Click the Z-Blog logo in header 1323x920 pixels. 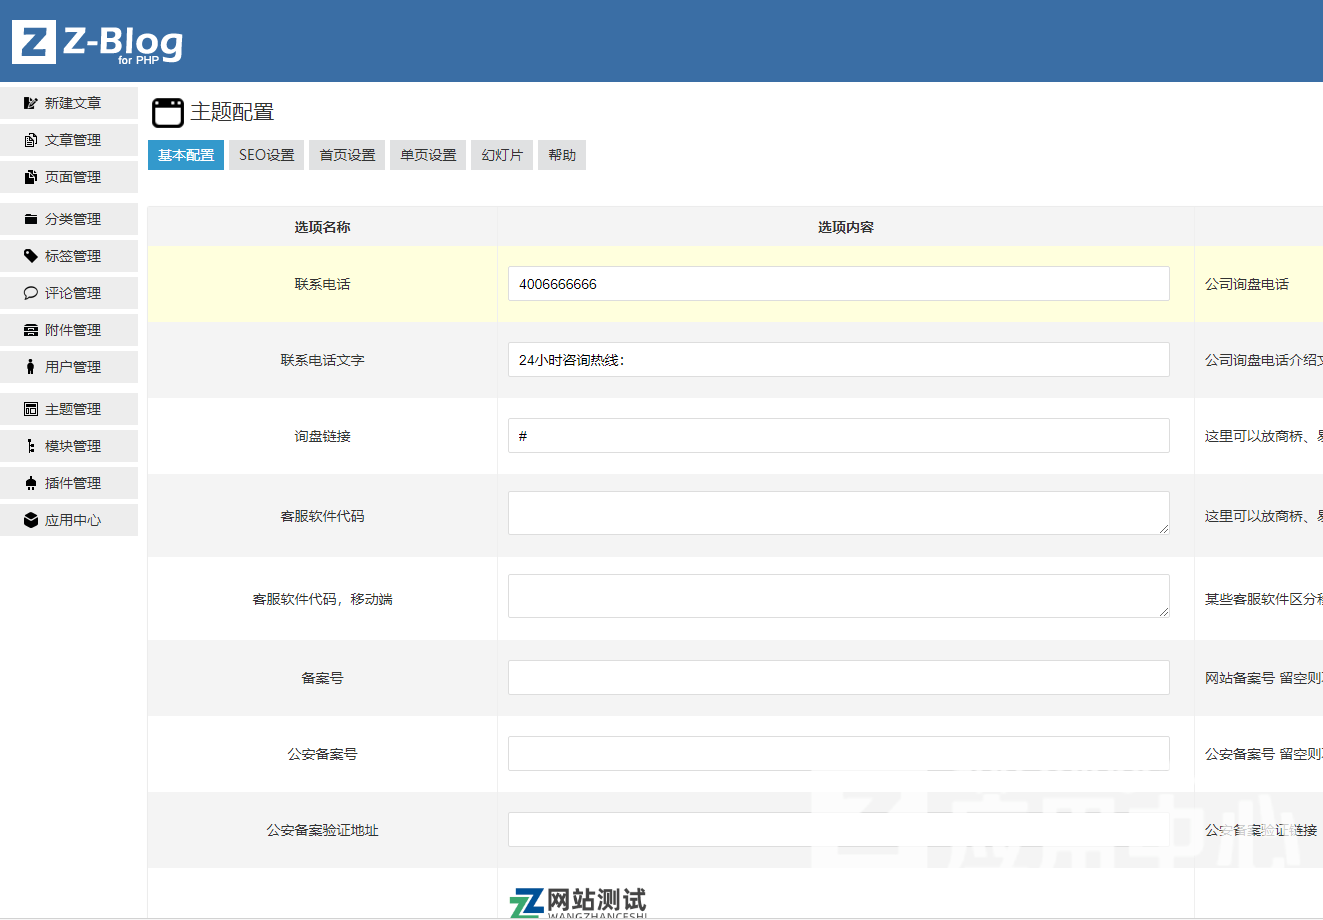click(x=97, y=42)
